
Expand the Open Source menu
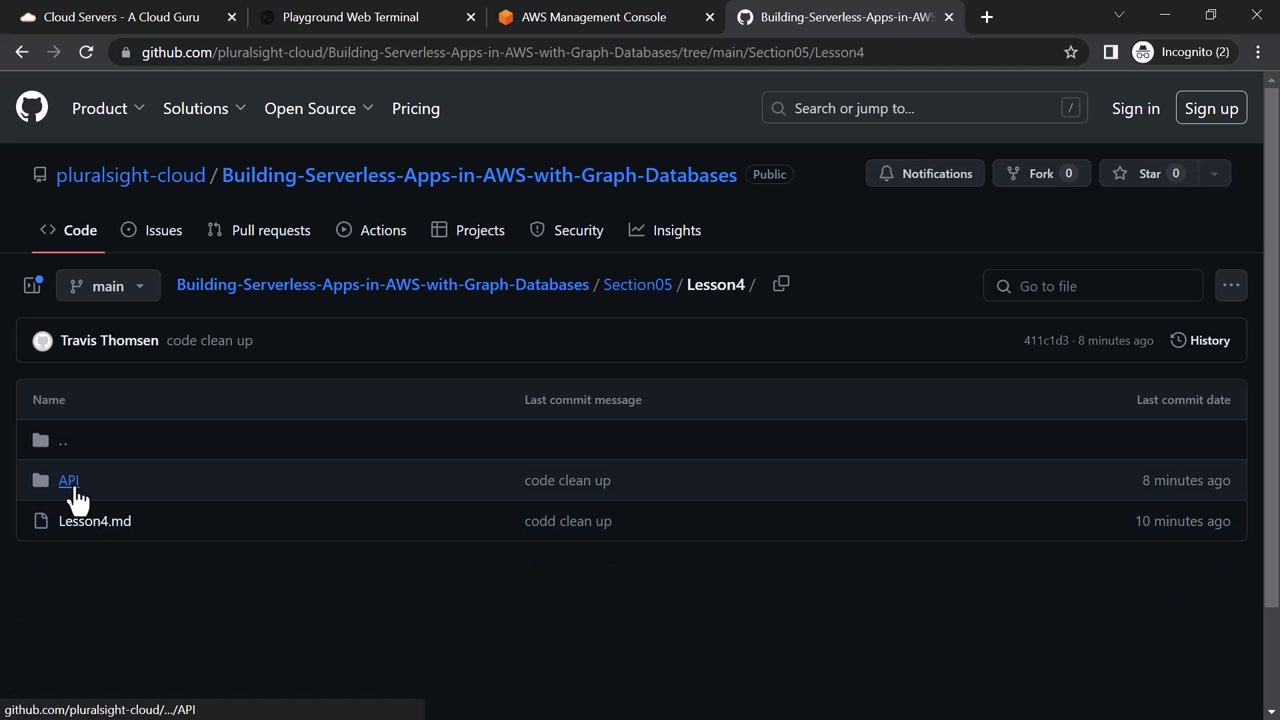(318, 108)
